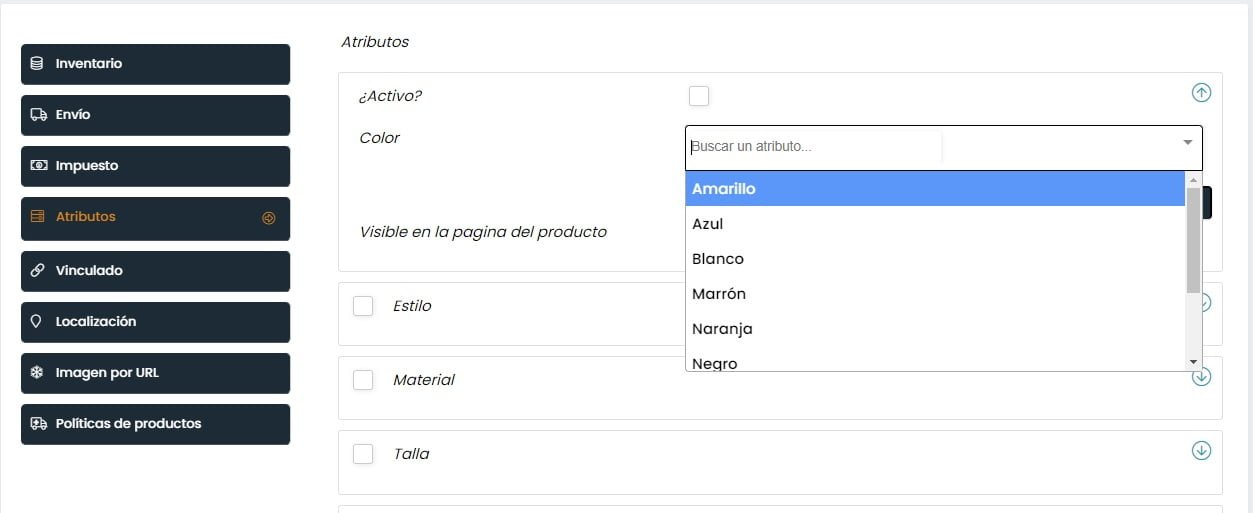The image size is (1253, 513).
Task: Select Azul from the color list
Action: pos(708,224)
